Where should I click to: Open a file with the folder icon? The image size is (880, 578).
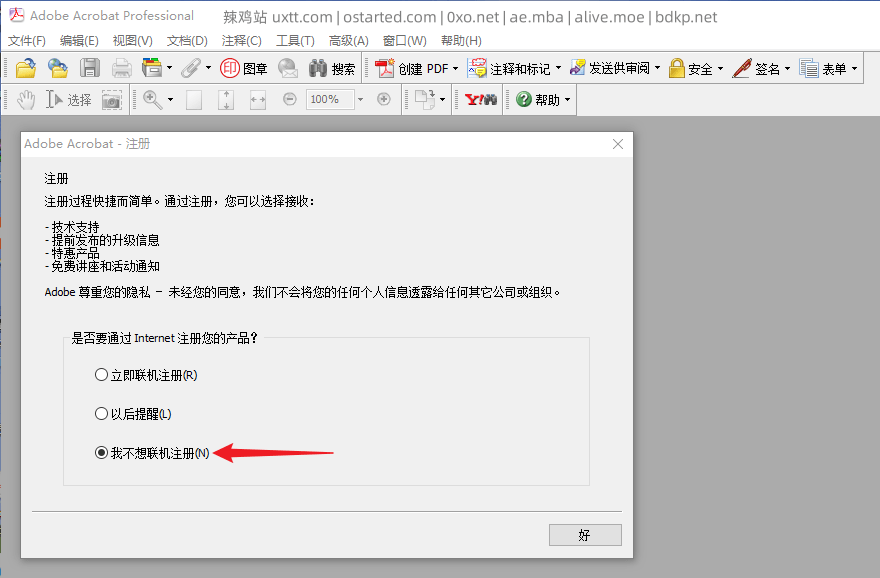(x=26, y=68)
